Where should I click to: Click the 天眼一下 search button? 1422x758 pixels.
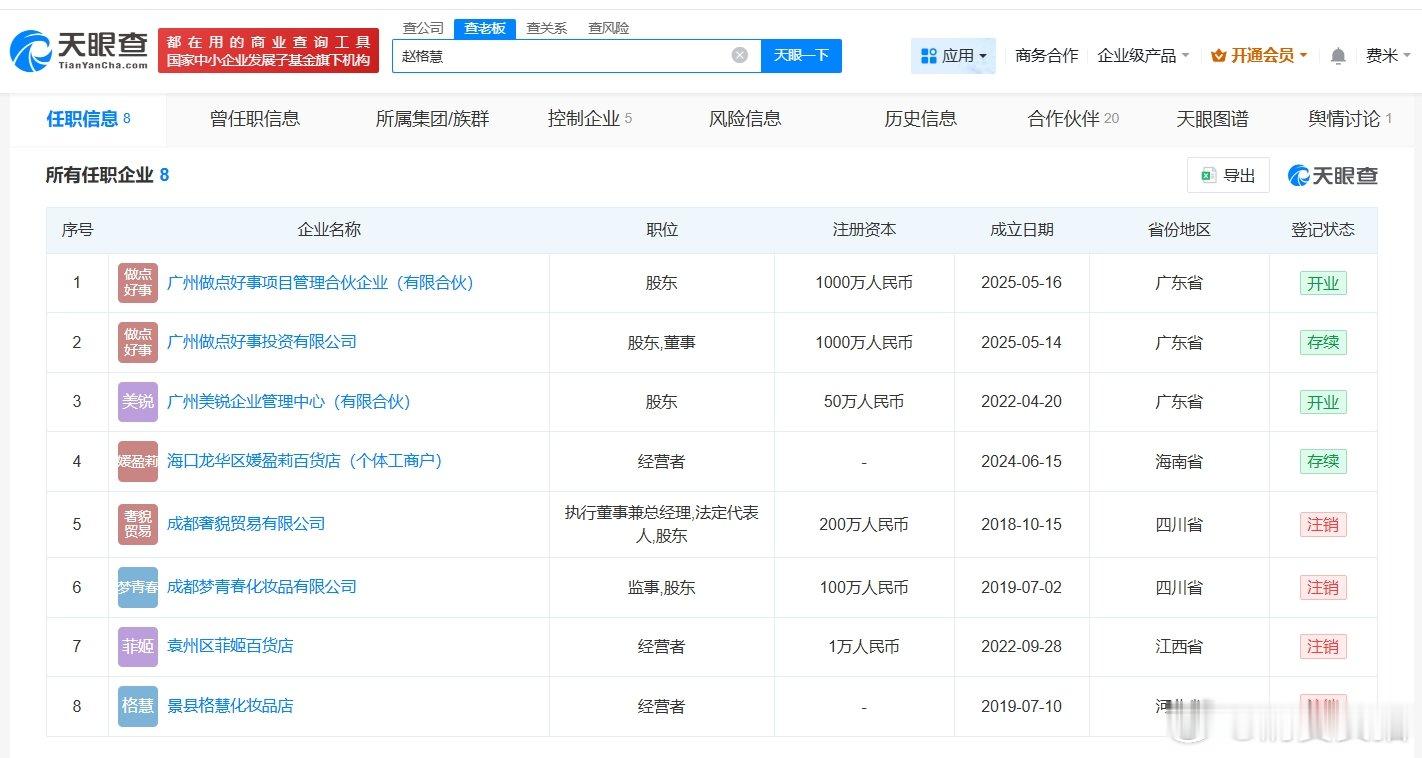click(801, 56)
